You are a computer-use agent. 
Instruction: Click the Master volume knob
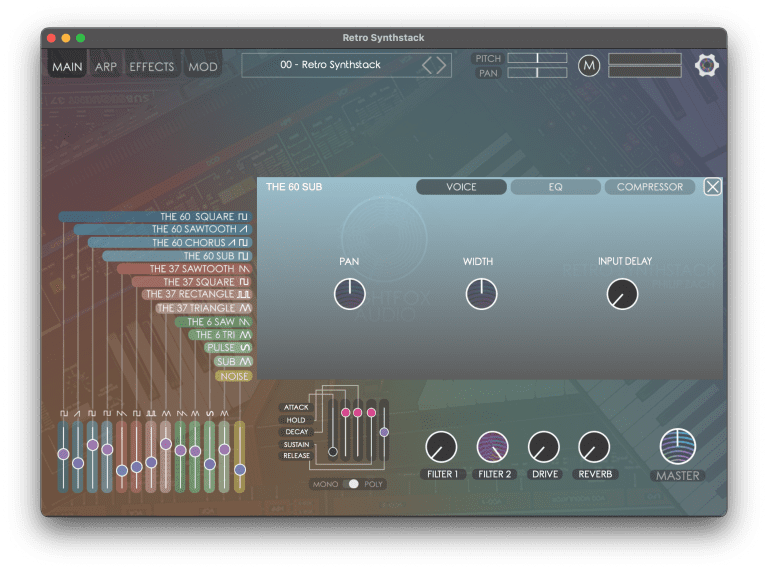(678, 446)
